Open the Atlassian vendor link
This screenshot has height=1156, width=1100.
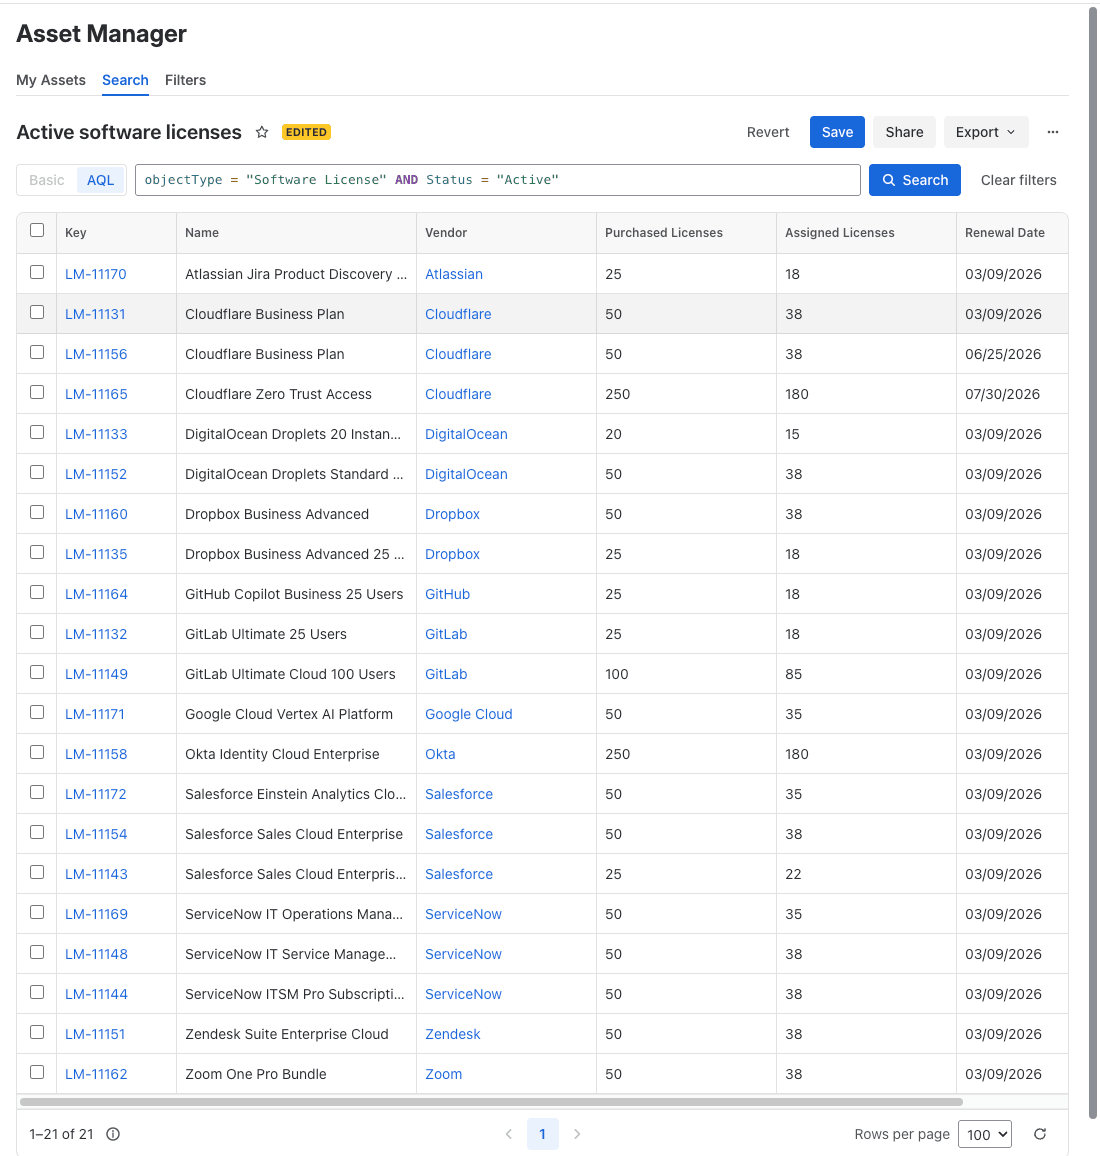click(x=453, y=274)
